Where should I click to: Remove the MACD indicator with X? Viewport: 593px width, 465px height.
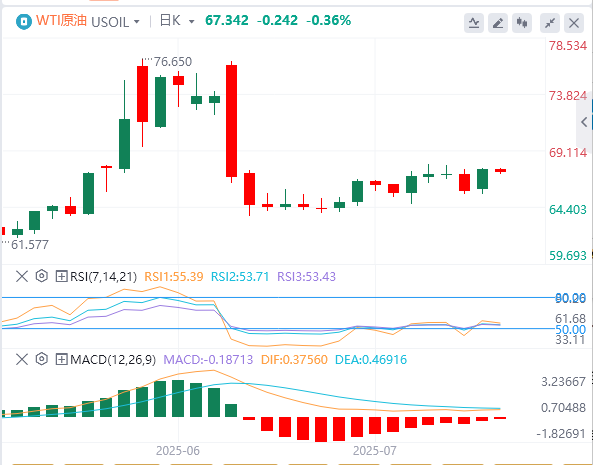(x=22, y=359)
